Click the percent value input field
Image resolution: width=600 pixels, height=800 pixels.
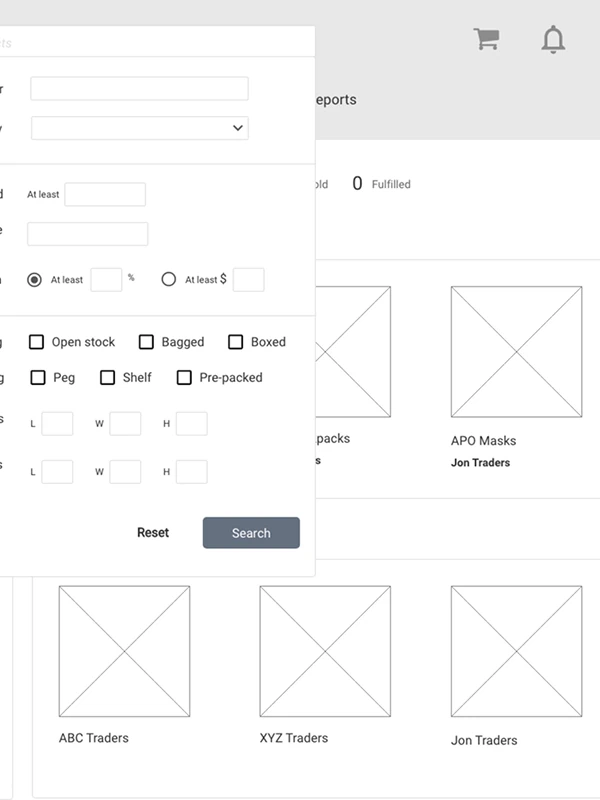tap(106, 280)
